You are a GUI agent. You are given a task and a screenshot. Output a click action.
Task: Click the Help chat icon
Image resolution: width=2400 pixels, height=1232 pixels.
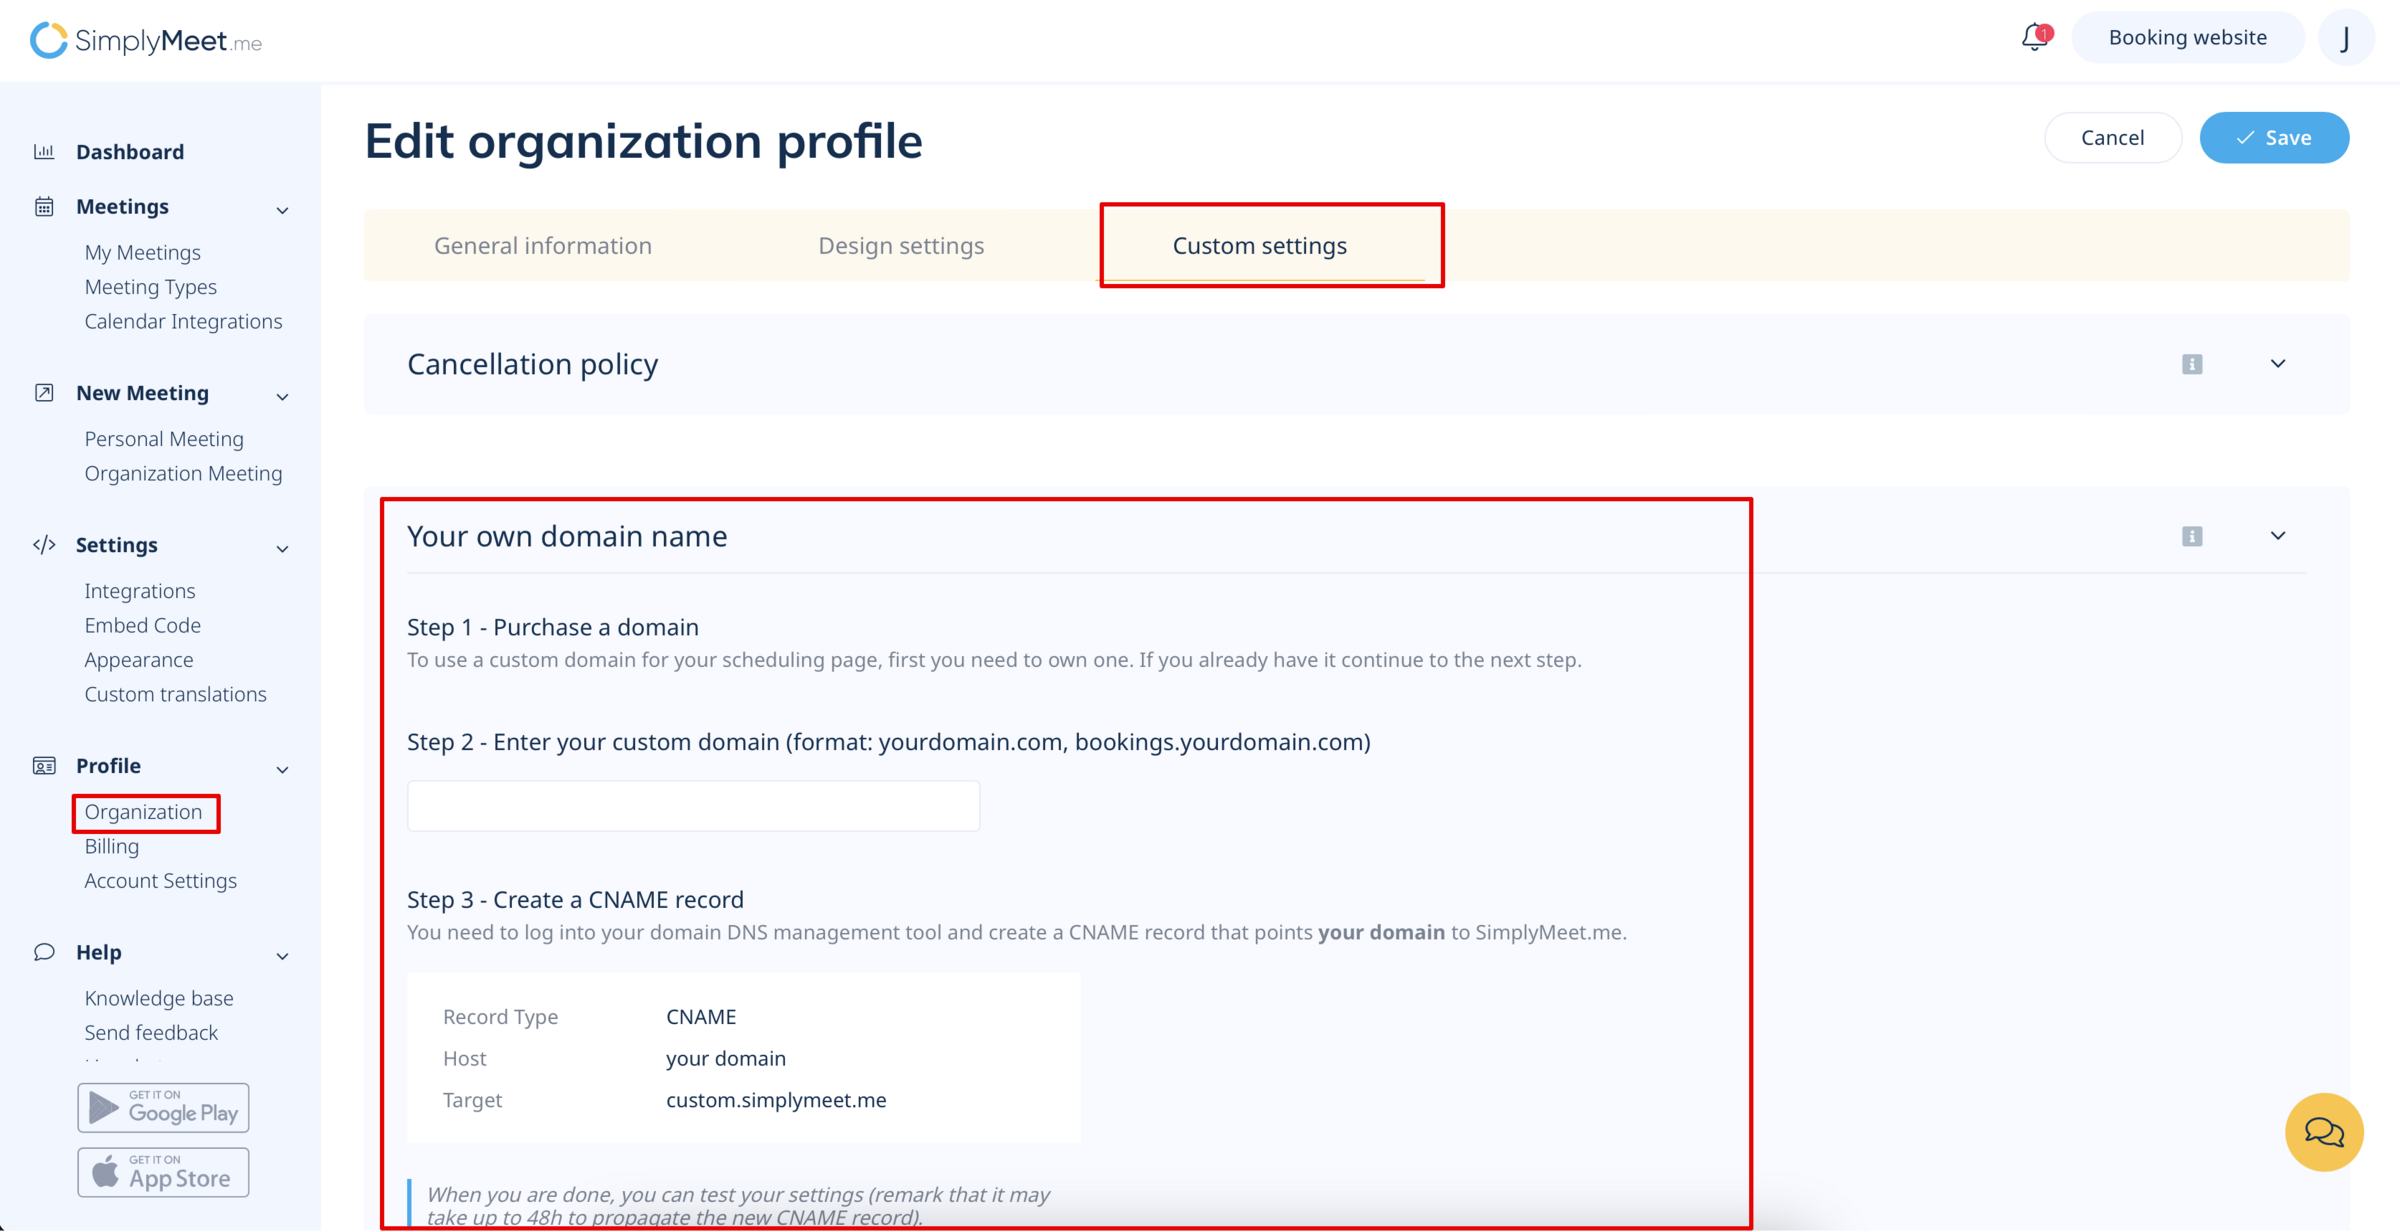(44, 952)
